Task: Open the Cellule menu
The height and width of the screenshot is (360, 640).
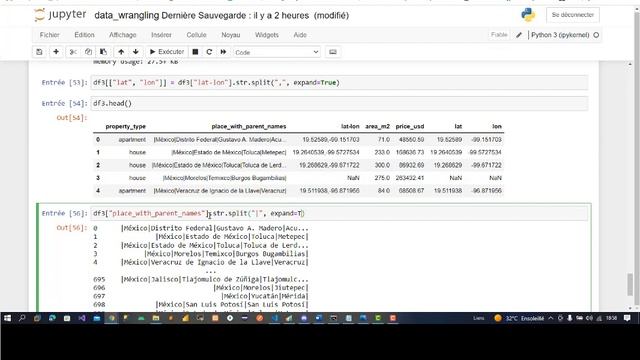Action: 196,35
